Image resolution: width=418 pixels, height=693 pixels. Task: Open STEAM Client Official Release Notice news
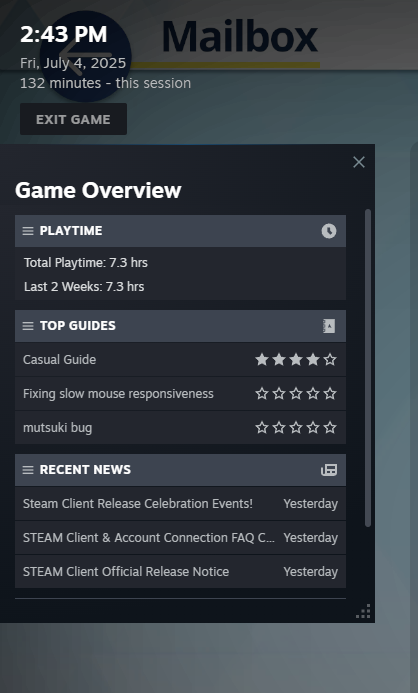(x=180, y=571)
